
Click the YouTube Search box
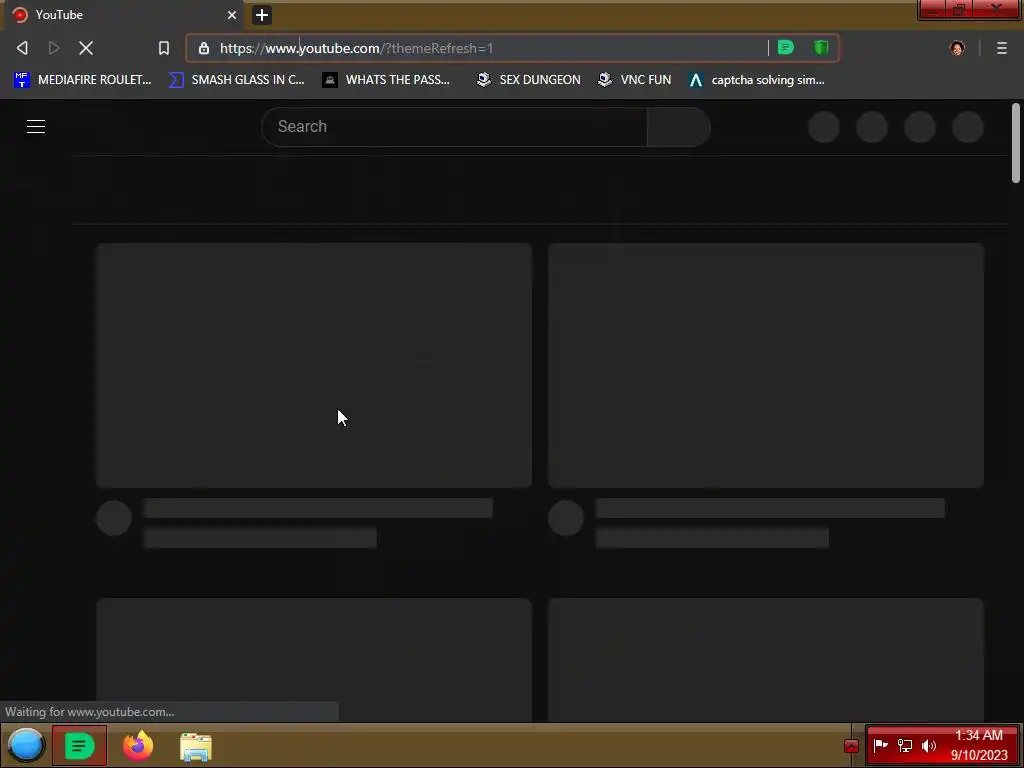[x=455, y=127]
